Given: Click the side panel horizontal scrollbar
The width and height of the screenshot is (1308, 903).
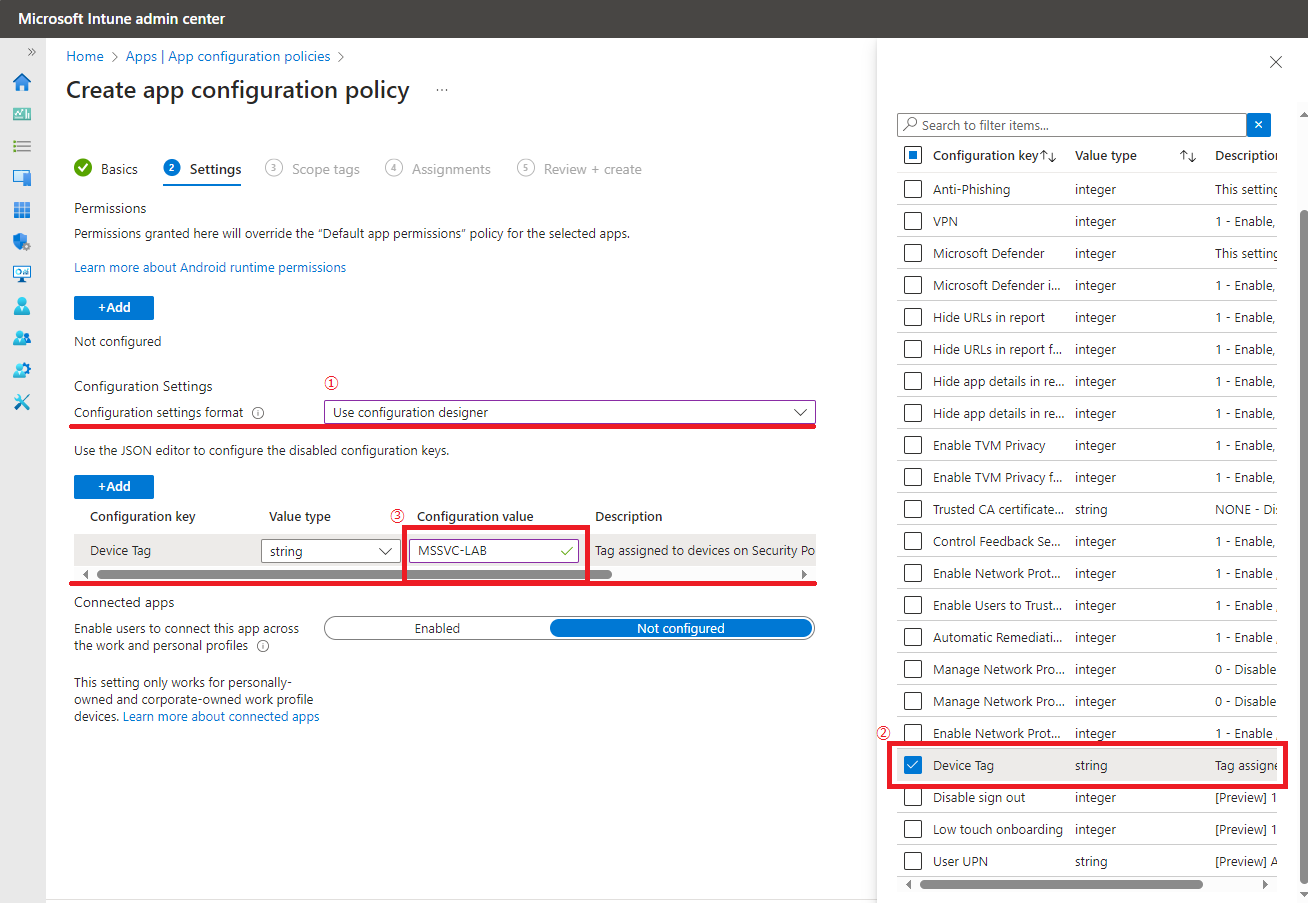Looking at the screenshot, I should click(1061, 885).
